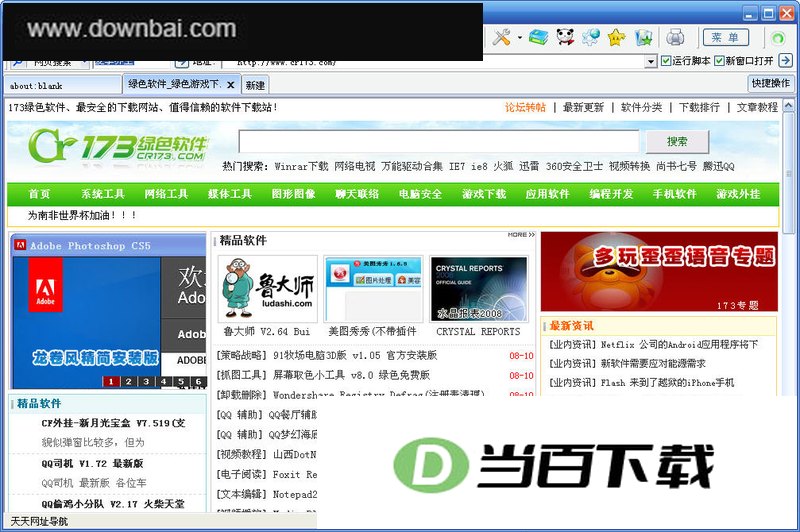800x532 pixels.
Task: Open the 游戏外挂 navigation item
Action: [x=738, y=194]
